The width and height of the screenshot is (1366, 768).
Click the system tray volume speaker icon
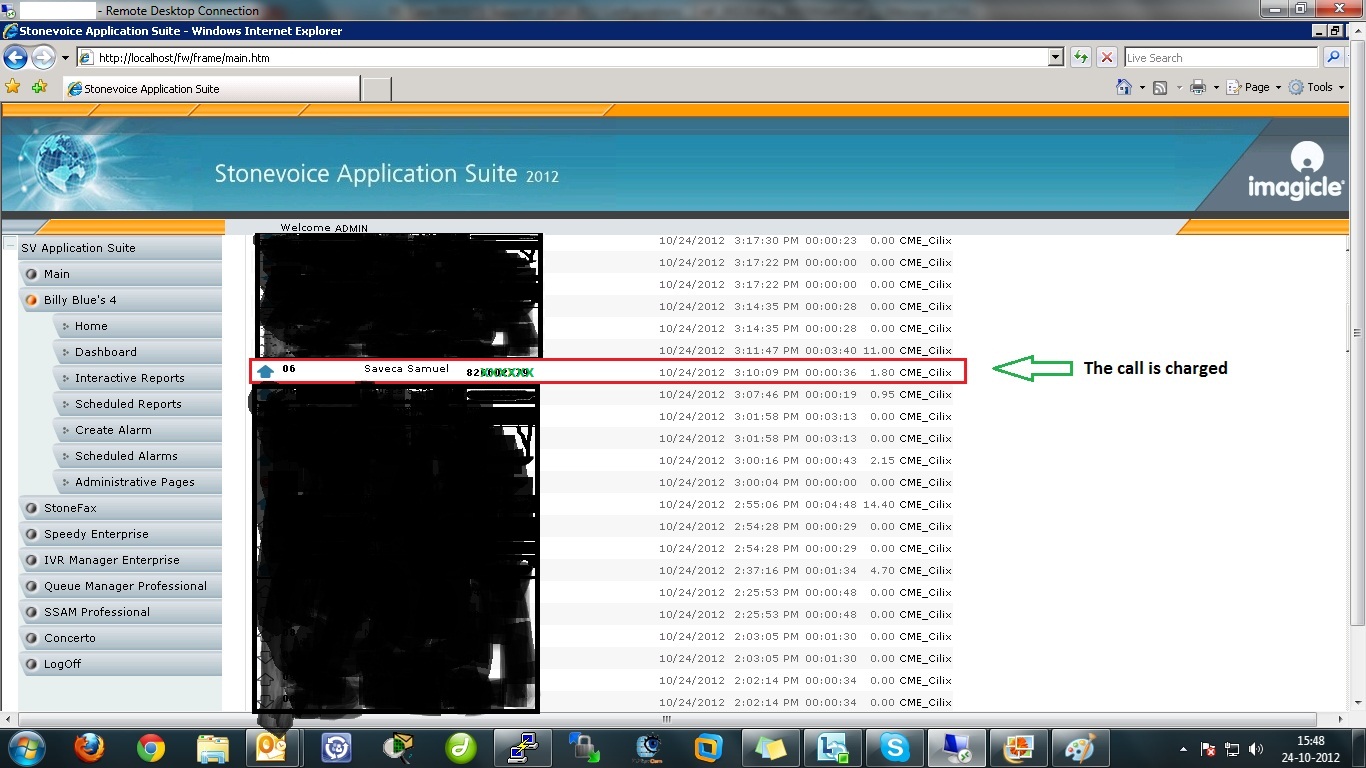click(1255, 749)
